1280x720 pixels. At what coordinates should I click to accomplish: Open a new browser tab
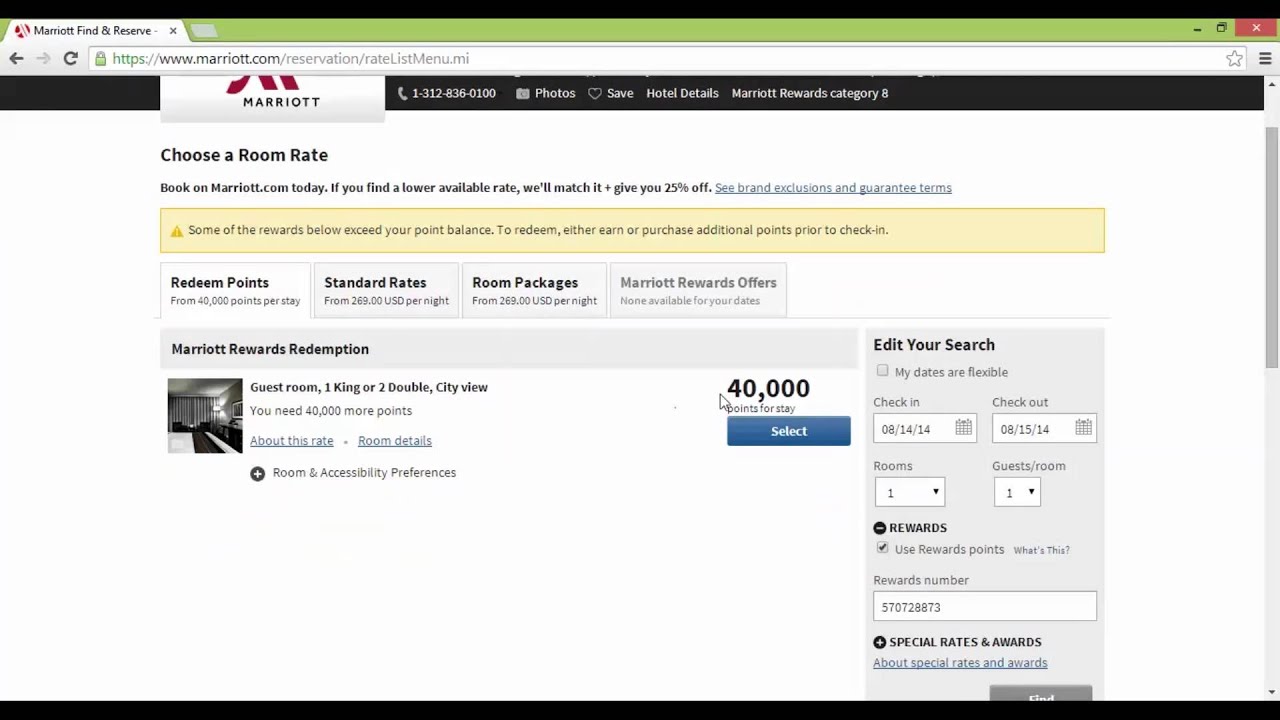point(203,31)
